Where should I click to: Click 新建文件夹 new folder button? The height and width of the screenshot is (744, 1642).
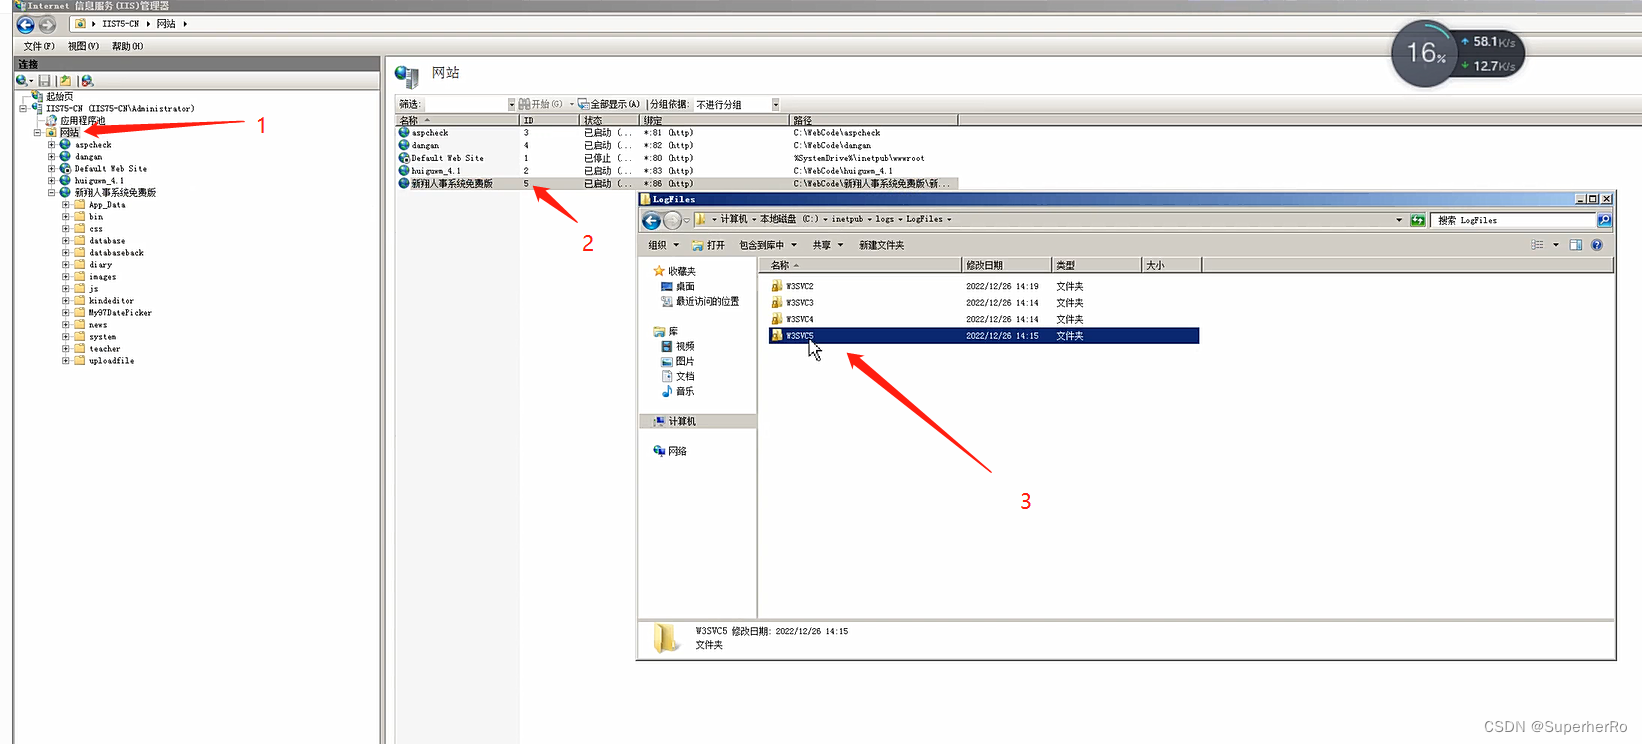pyautogui.click(x=881, y=245)
